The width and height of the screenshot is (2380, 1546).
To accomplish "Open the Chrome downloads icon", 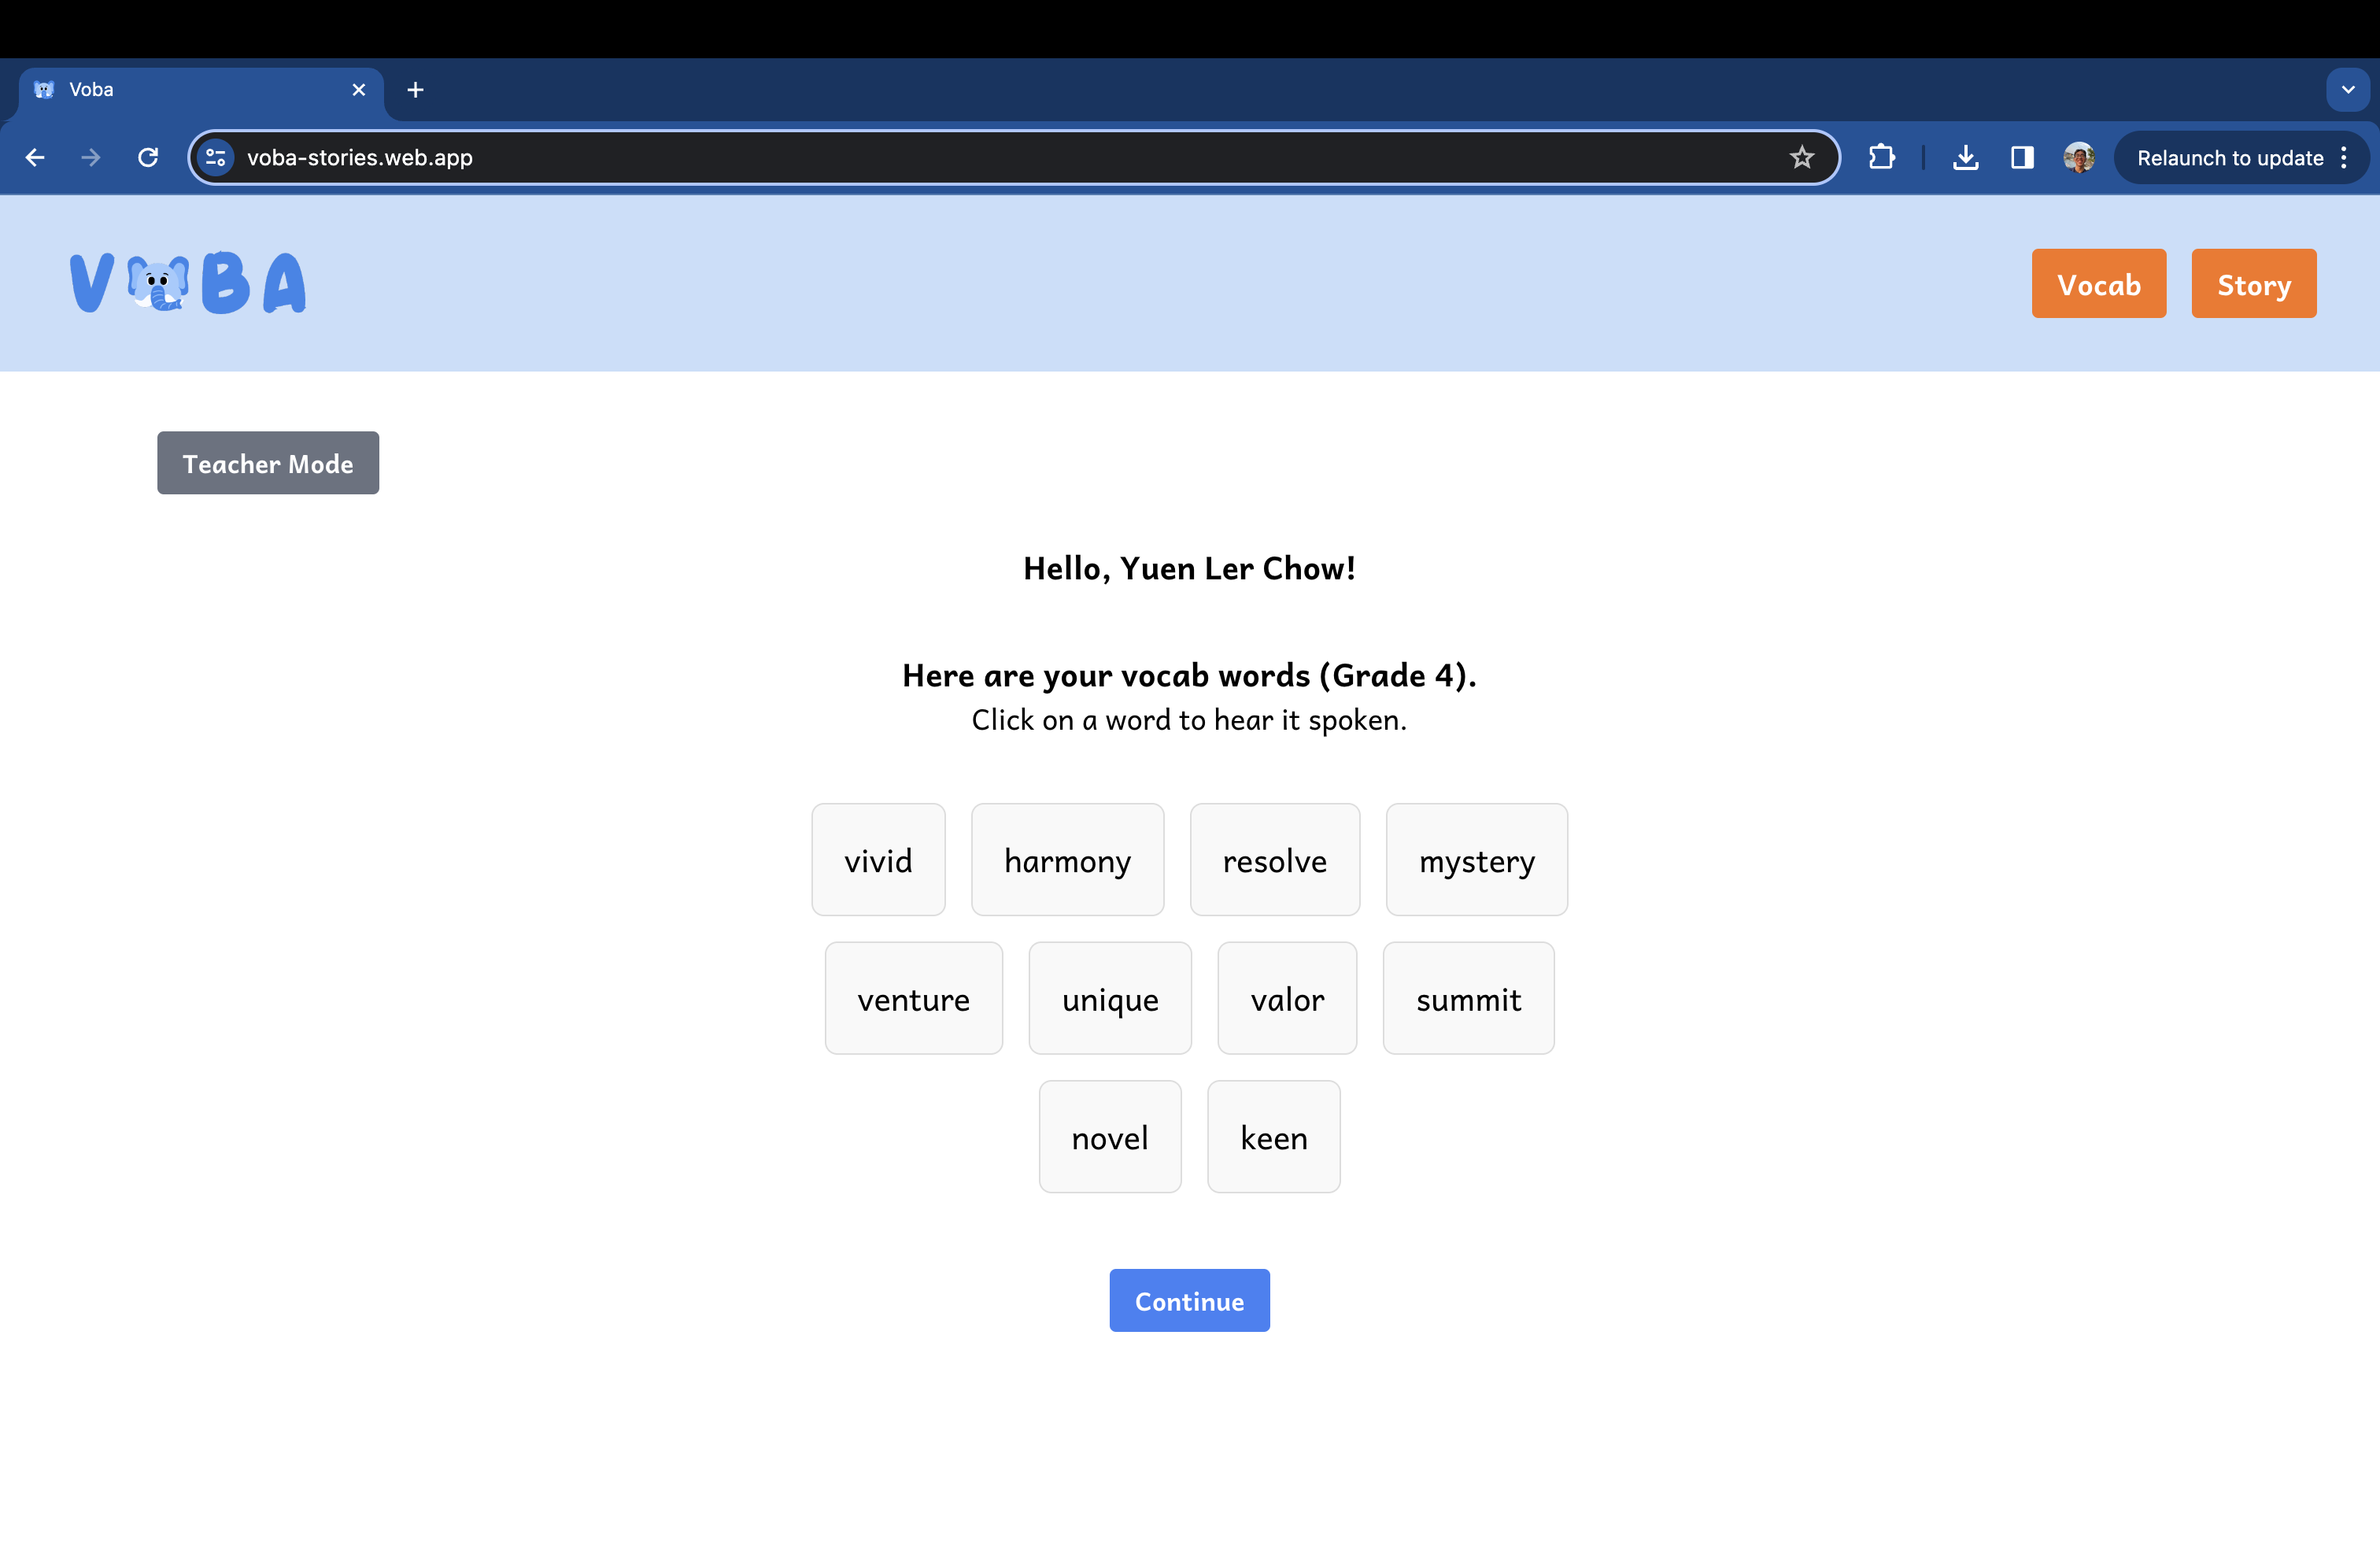I will tap(1965, 158).
